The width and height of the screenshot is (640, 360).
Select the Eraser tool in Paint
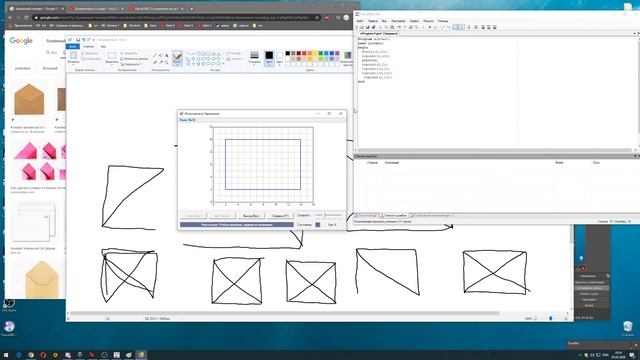(x=155, y=62)
